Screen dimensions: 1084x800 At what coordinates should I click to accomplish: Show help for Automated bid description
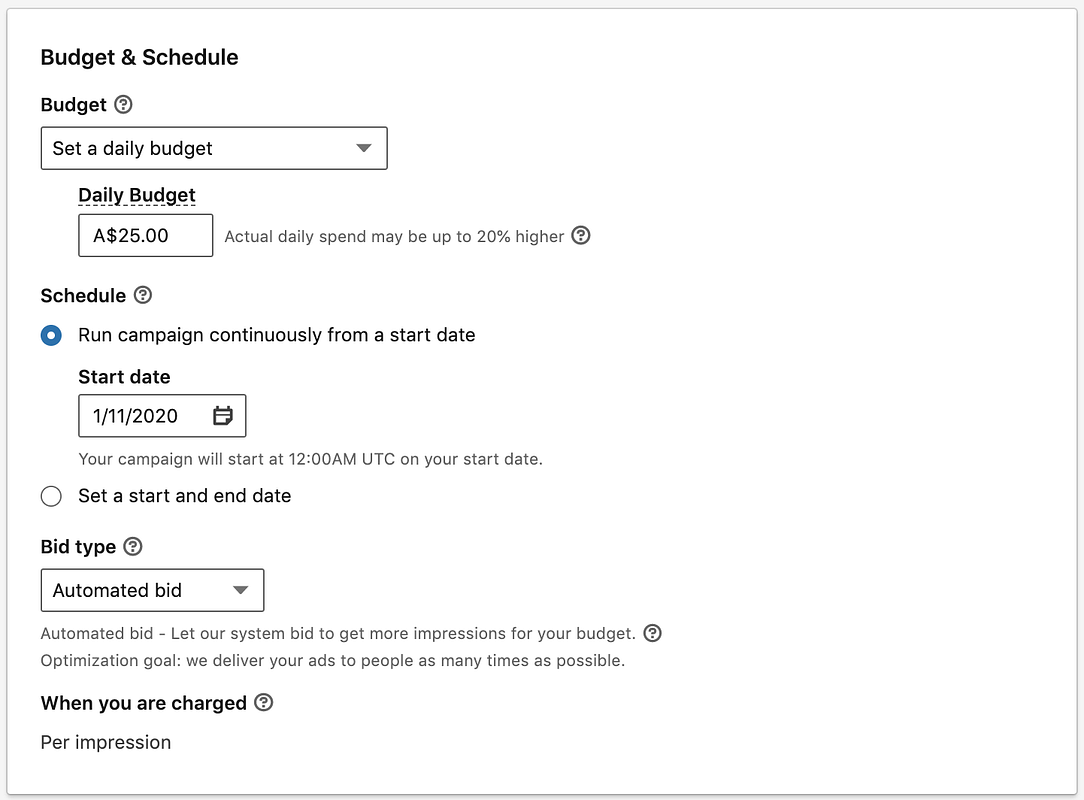tap(652, 633)
